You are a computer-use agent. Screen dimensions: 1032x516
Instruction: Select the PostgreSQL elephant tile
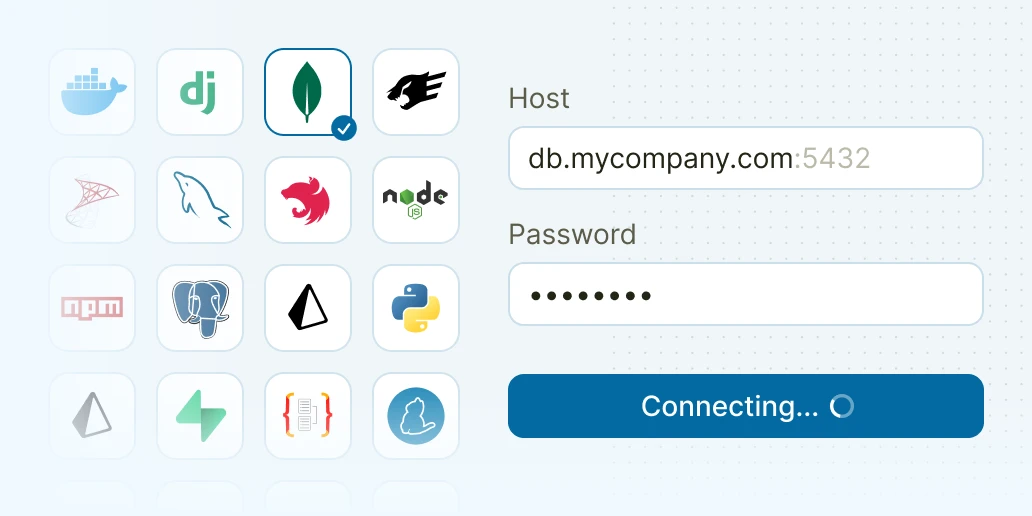pos(200,308)
